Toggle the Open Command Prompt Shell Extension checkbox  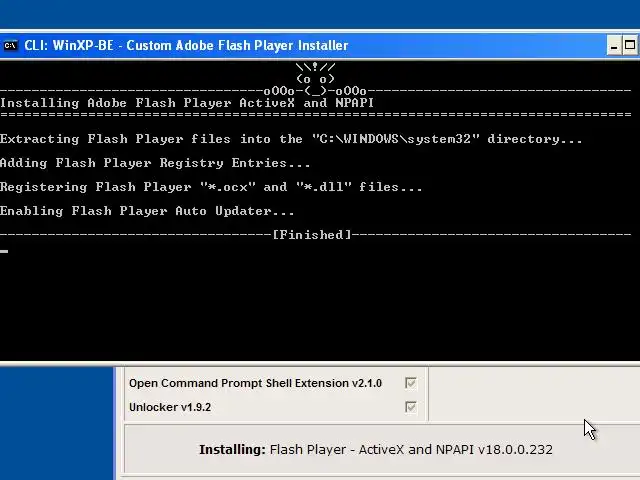click(x=411, y=383)
